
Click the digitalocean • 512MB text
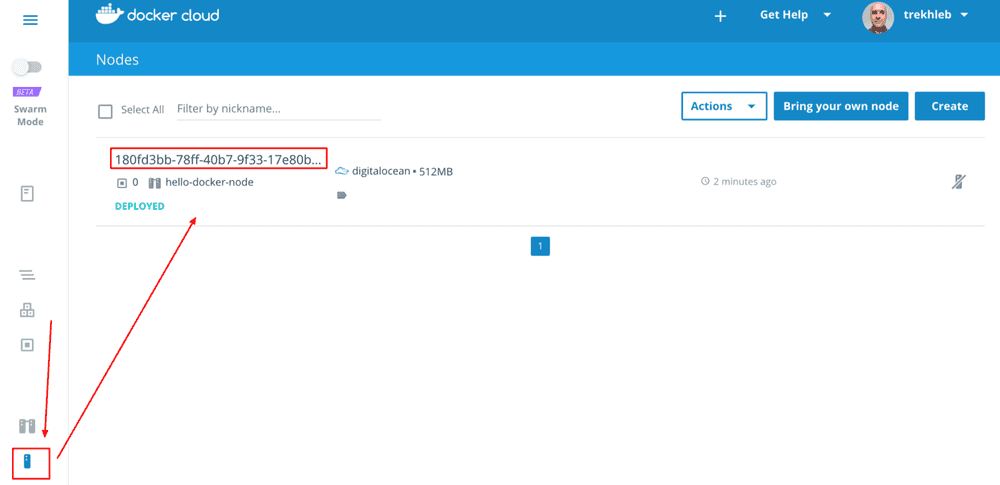[x=402, y=171]
